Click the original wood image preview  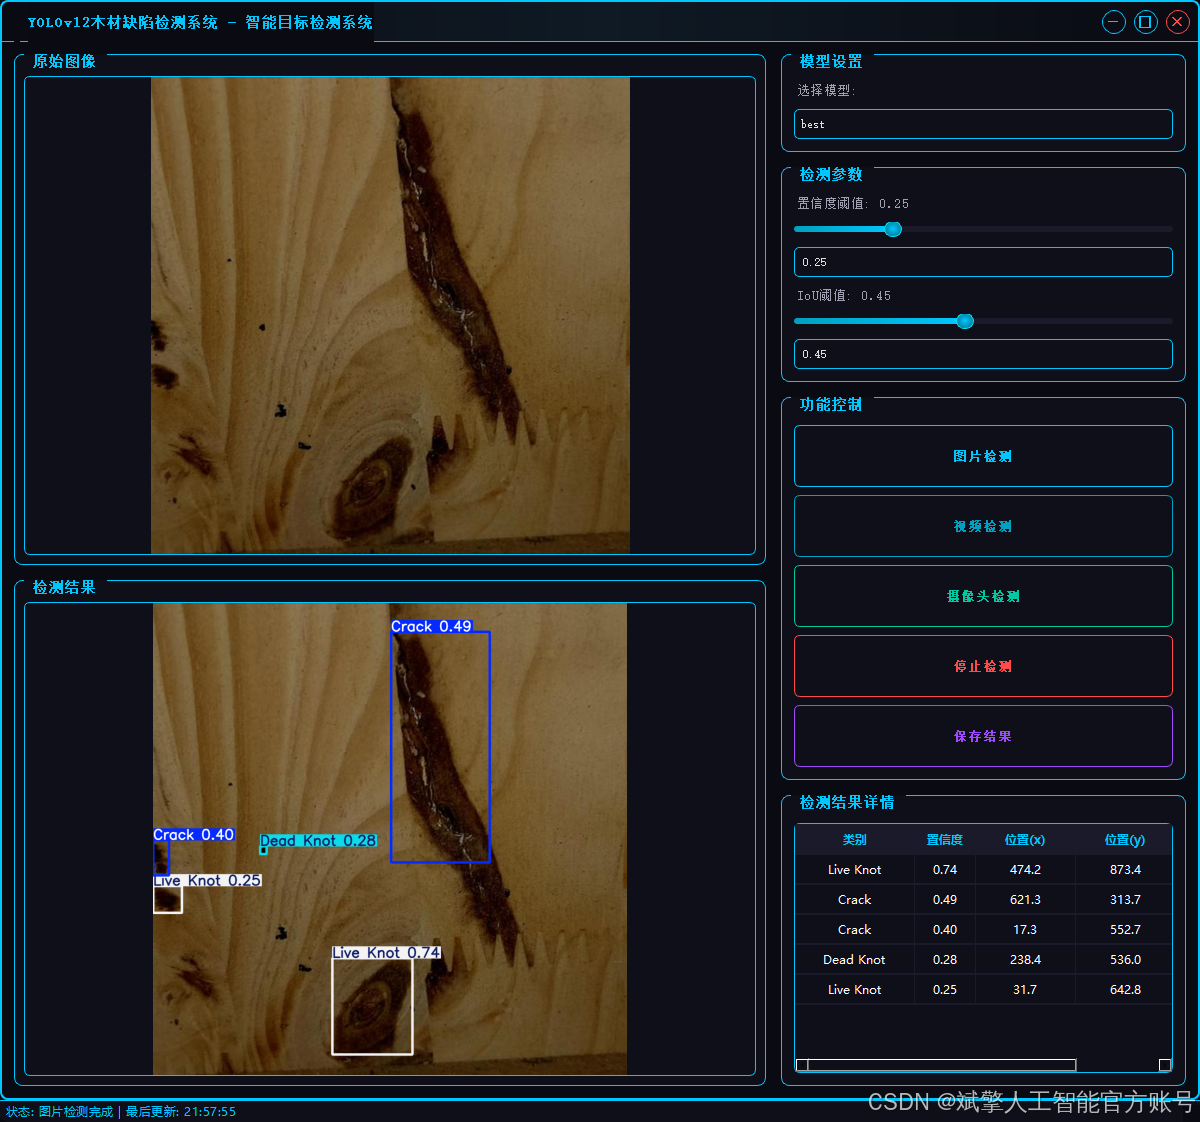pos(390,315)
